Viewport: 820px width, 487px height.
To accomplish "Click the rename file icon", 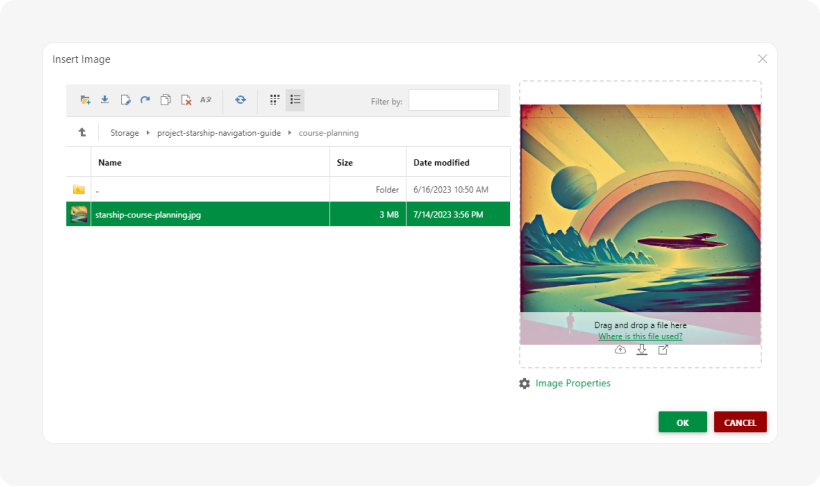I will (x=125, y=100).
